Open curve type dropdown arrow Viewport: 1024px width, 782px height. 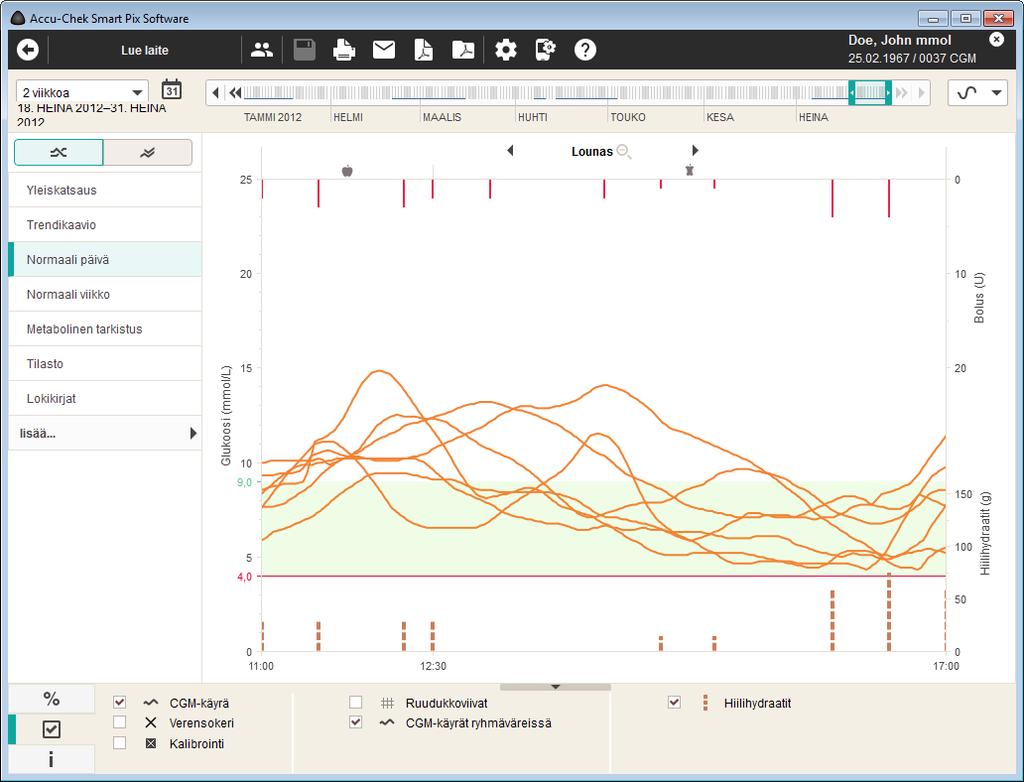(x=997, y=93)
